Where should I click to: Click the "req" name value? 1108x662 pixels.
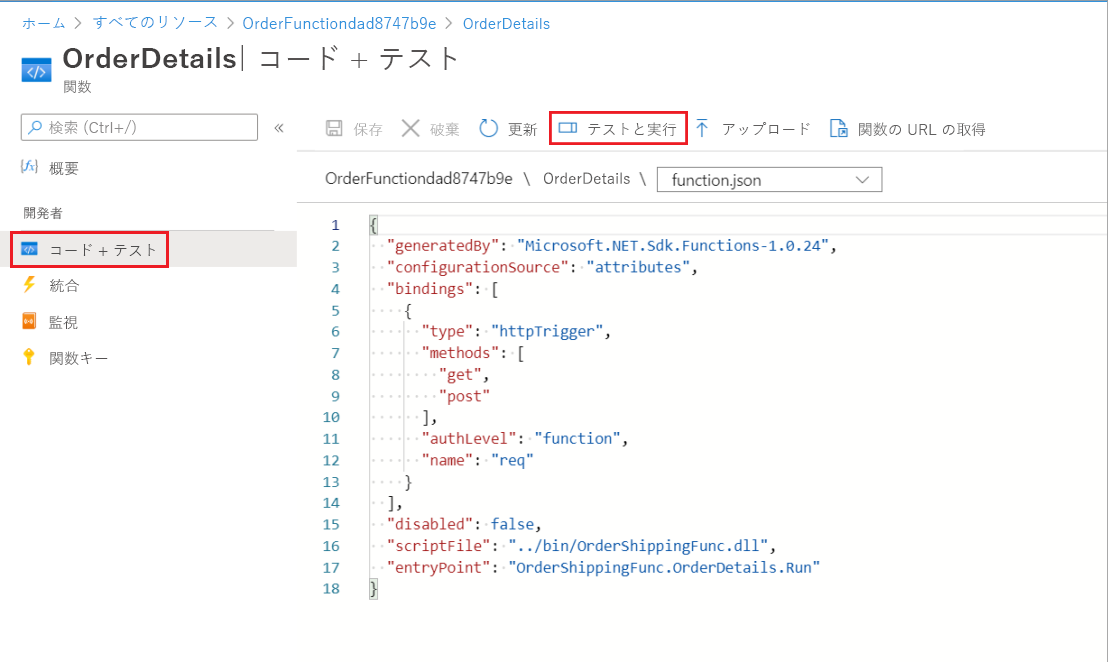click(x=512, y=461)
